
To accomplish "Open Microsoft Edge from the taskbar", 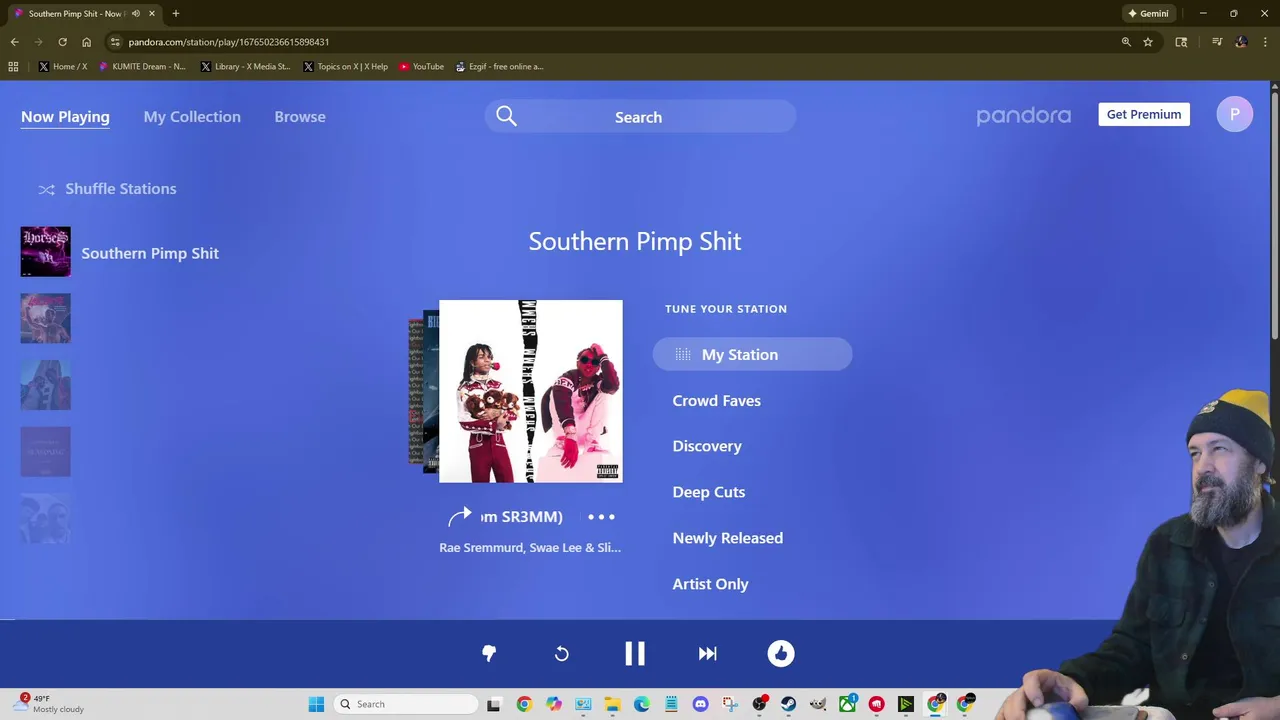I will tap(641, 704).
